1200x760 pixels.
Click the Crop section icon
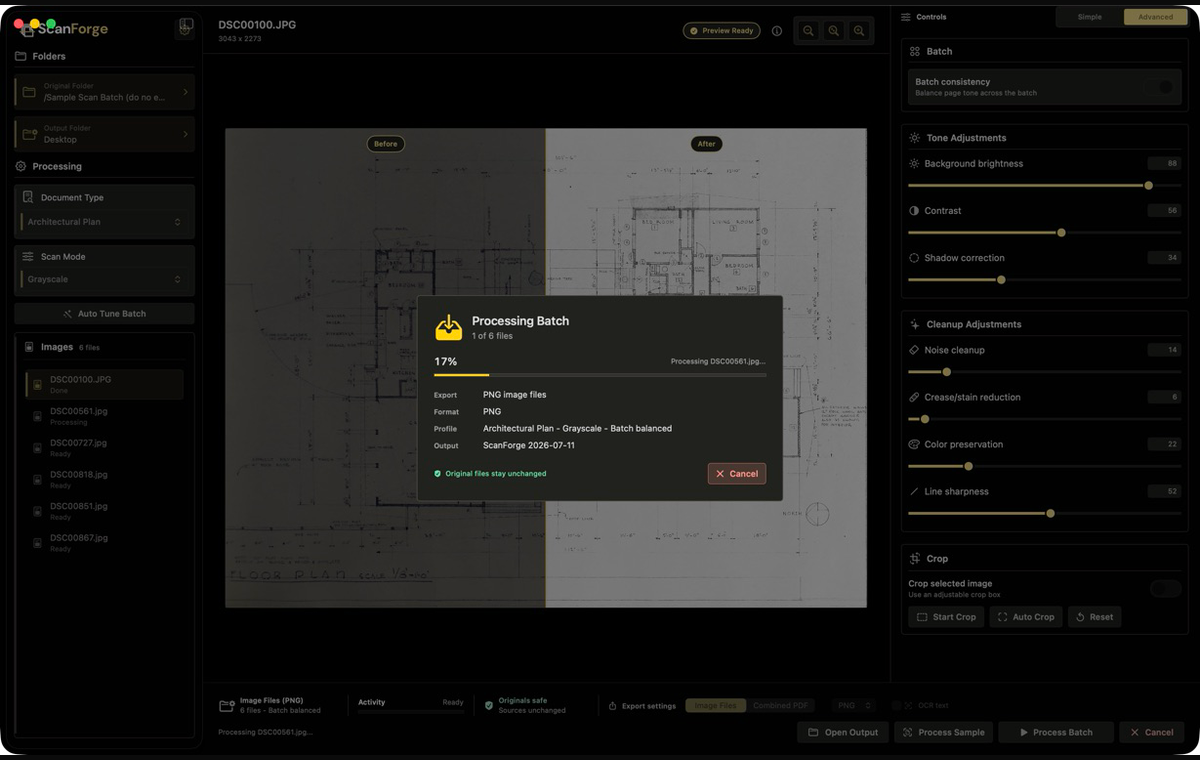tap(915, 558)
